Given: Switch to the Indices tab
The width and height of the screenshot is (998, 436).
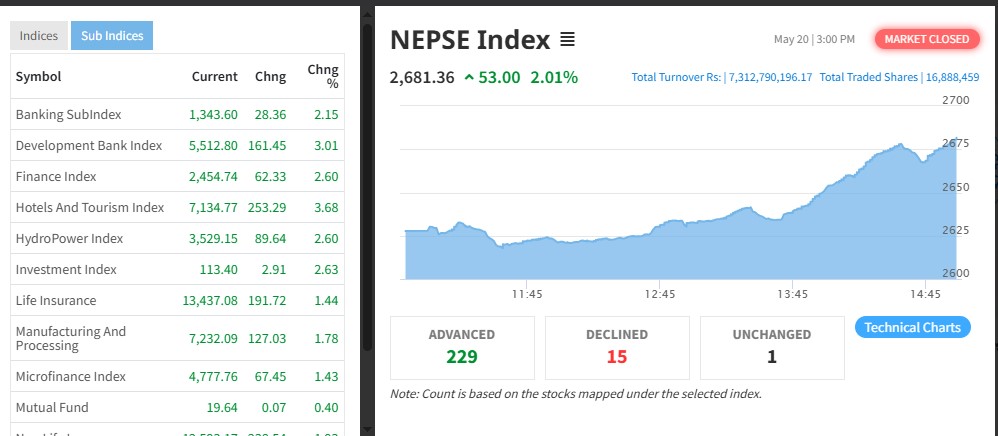Looking at the screenshot, I should (x=39, y=36).
